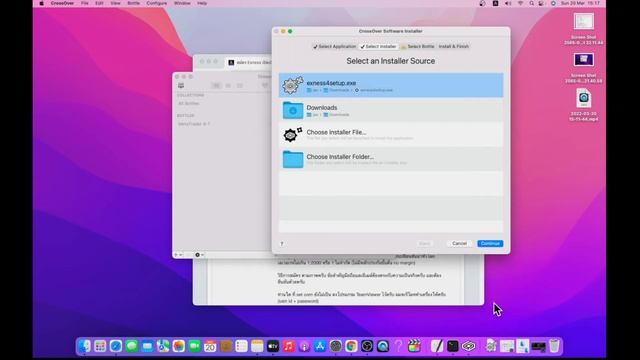This screenshot has height=360, width=640.
Task: Open plus dropdown at bottom of CrossOver window
Action: pos(178,255)
